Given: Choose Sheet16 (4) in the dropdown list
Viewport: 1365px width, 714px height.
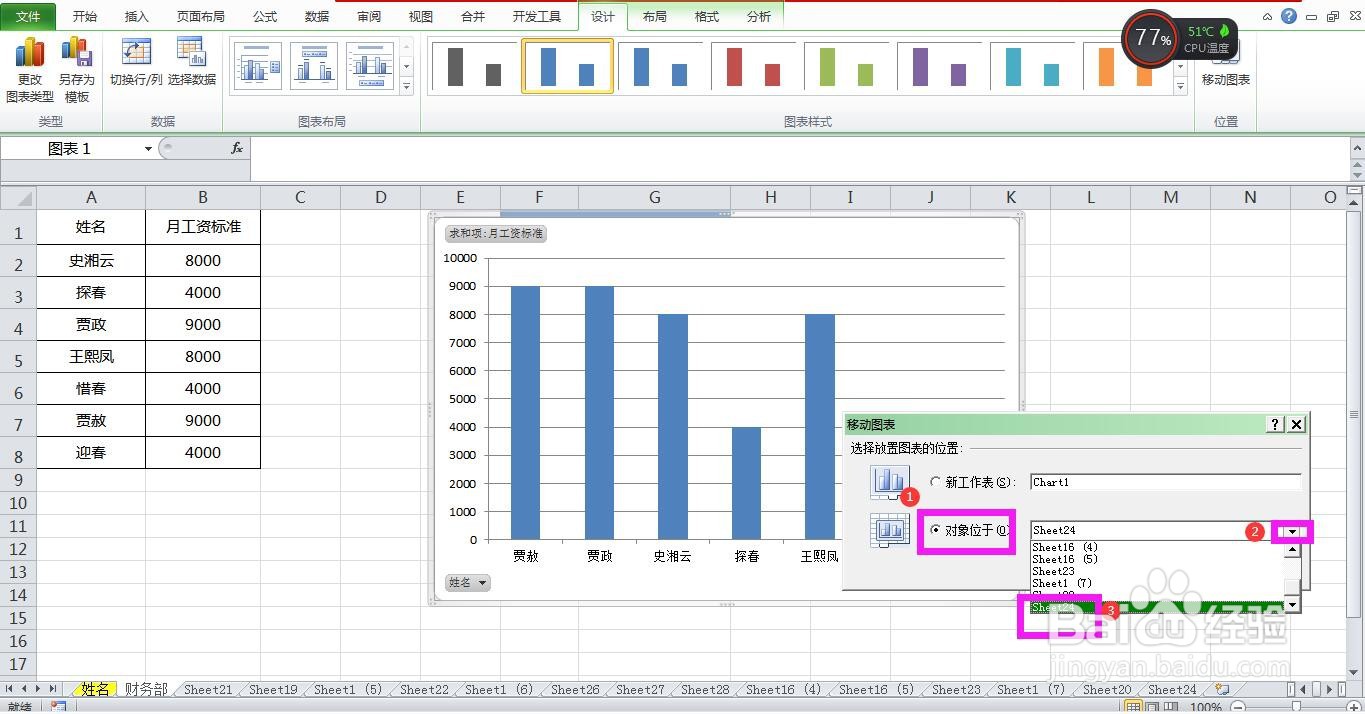Looking at the screenshot, I should coord(1065,547).
